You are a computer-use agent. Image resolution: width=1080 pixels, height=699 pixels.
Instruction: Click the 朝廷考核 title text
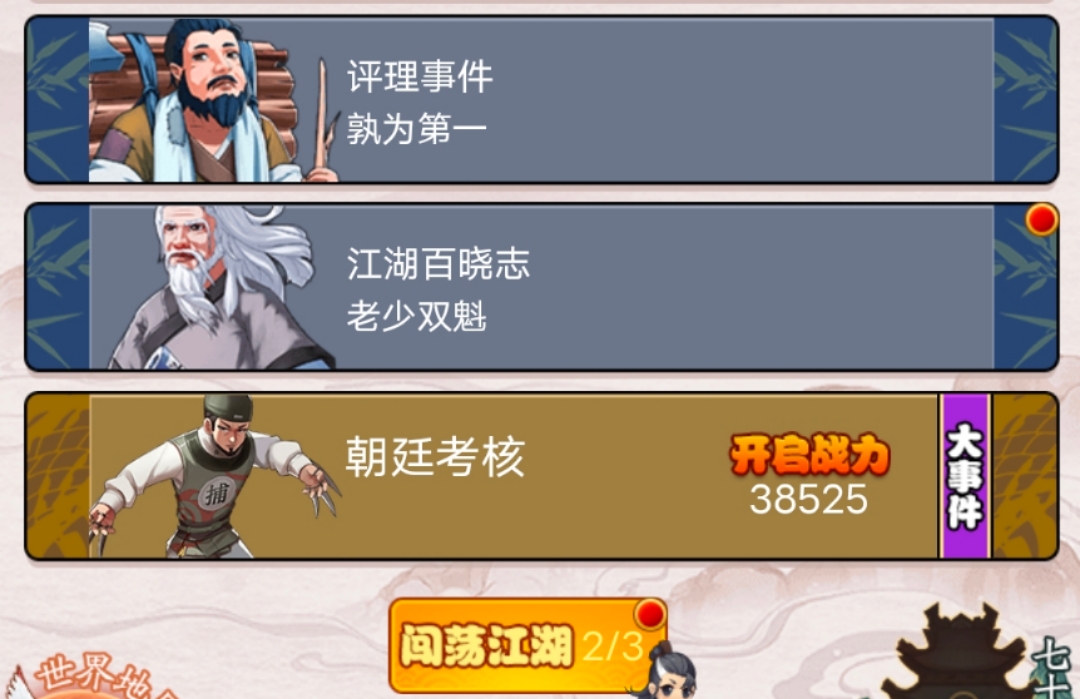pyautogui.click(x=435, y=457)
